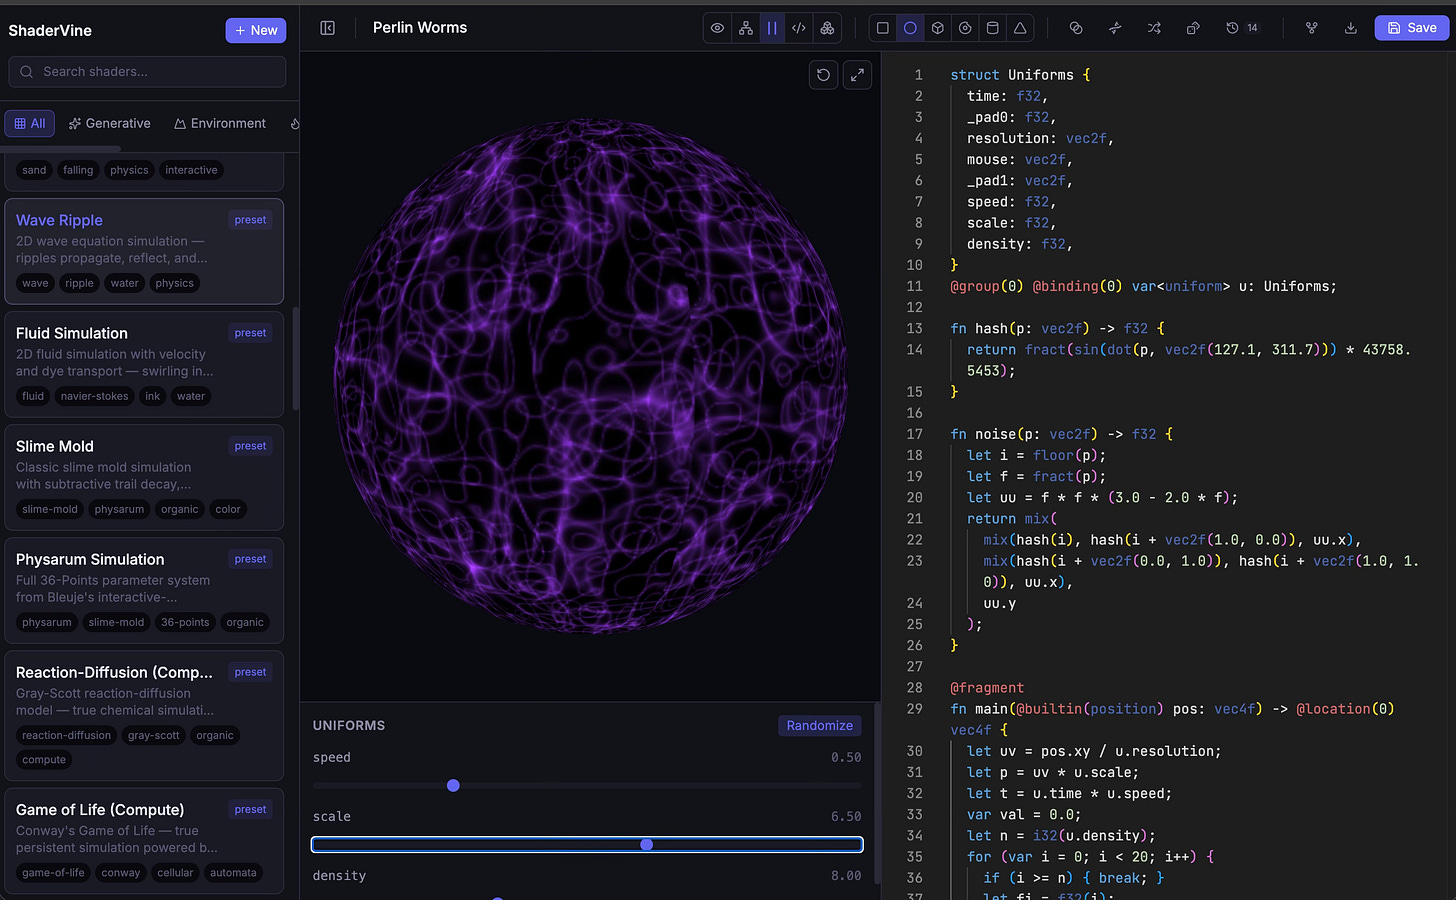Open the Generative category tab
Image resolution: width=1456 pixels, height=900 pixels.
point(109,124)
